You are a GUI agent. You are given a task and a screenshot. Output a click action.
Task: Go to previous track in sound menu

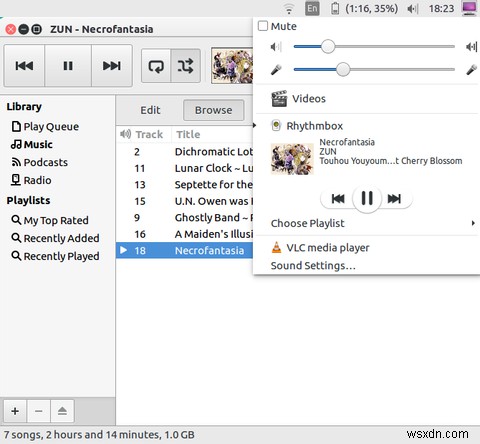point(338,199)
